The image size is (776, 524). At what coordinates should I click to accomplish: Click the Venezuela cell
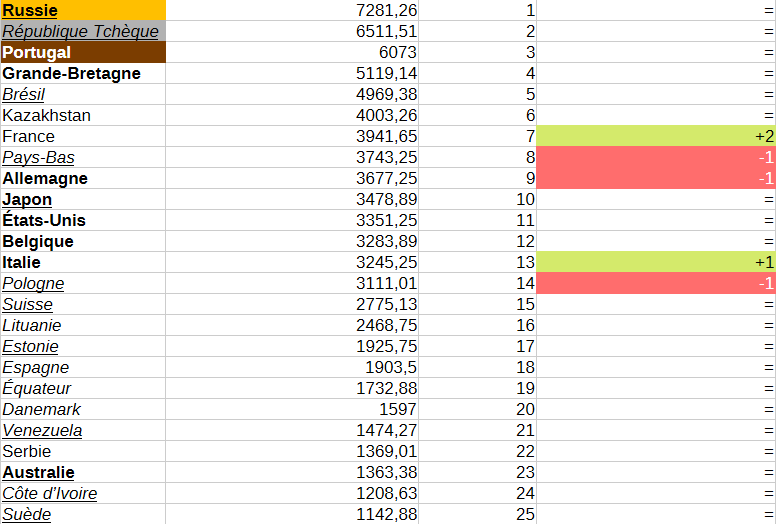coord(83,430)
